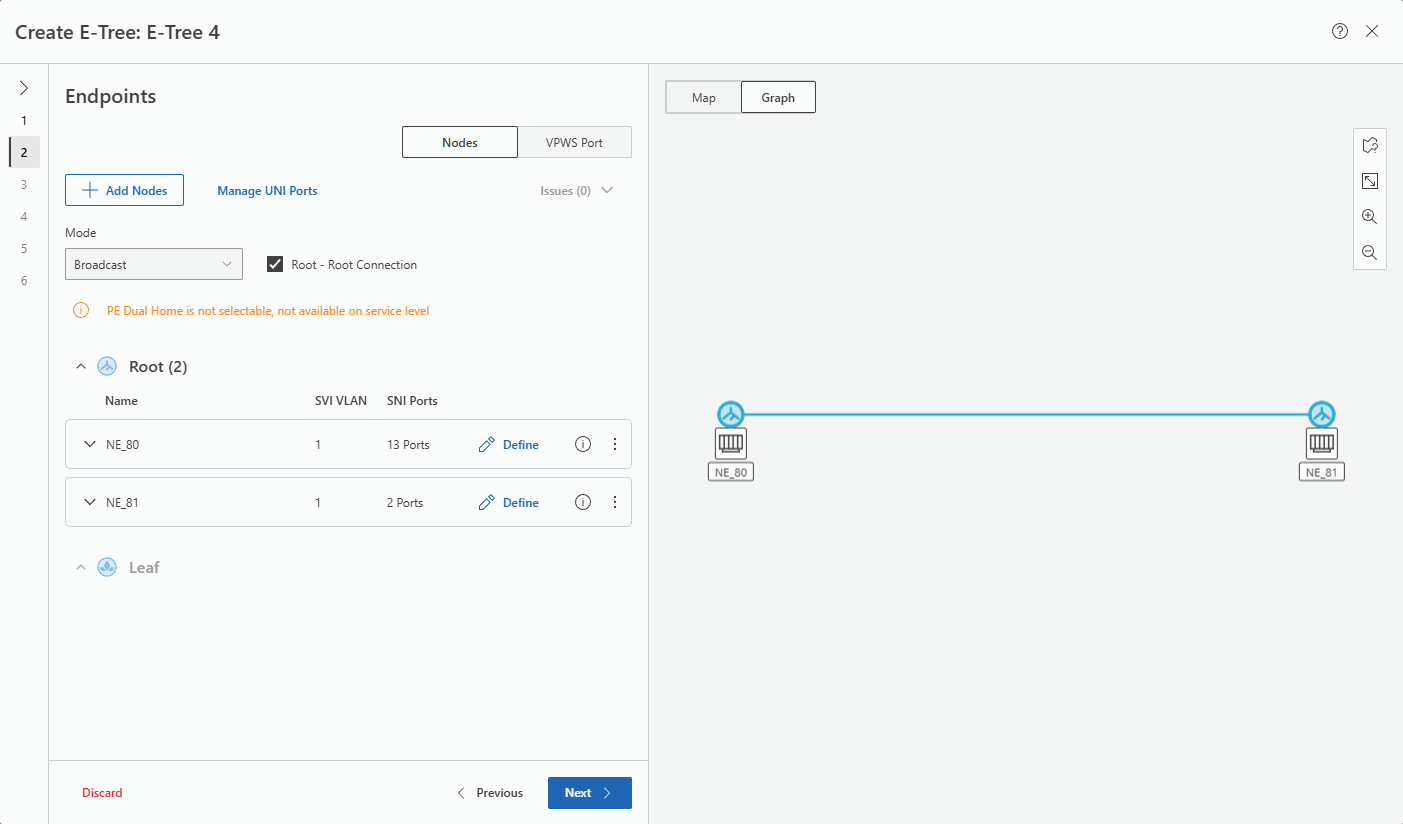Screen dimensions: 1403x824
Task: Expand the NE_80 row chevron
Action: point(90,445)
